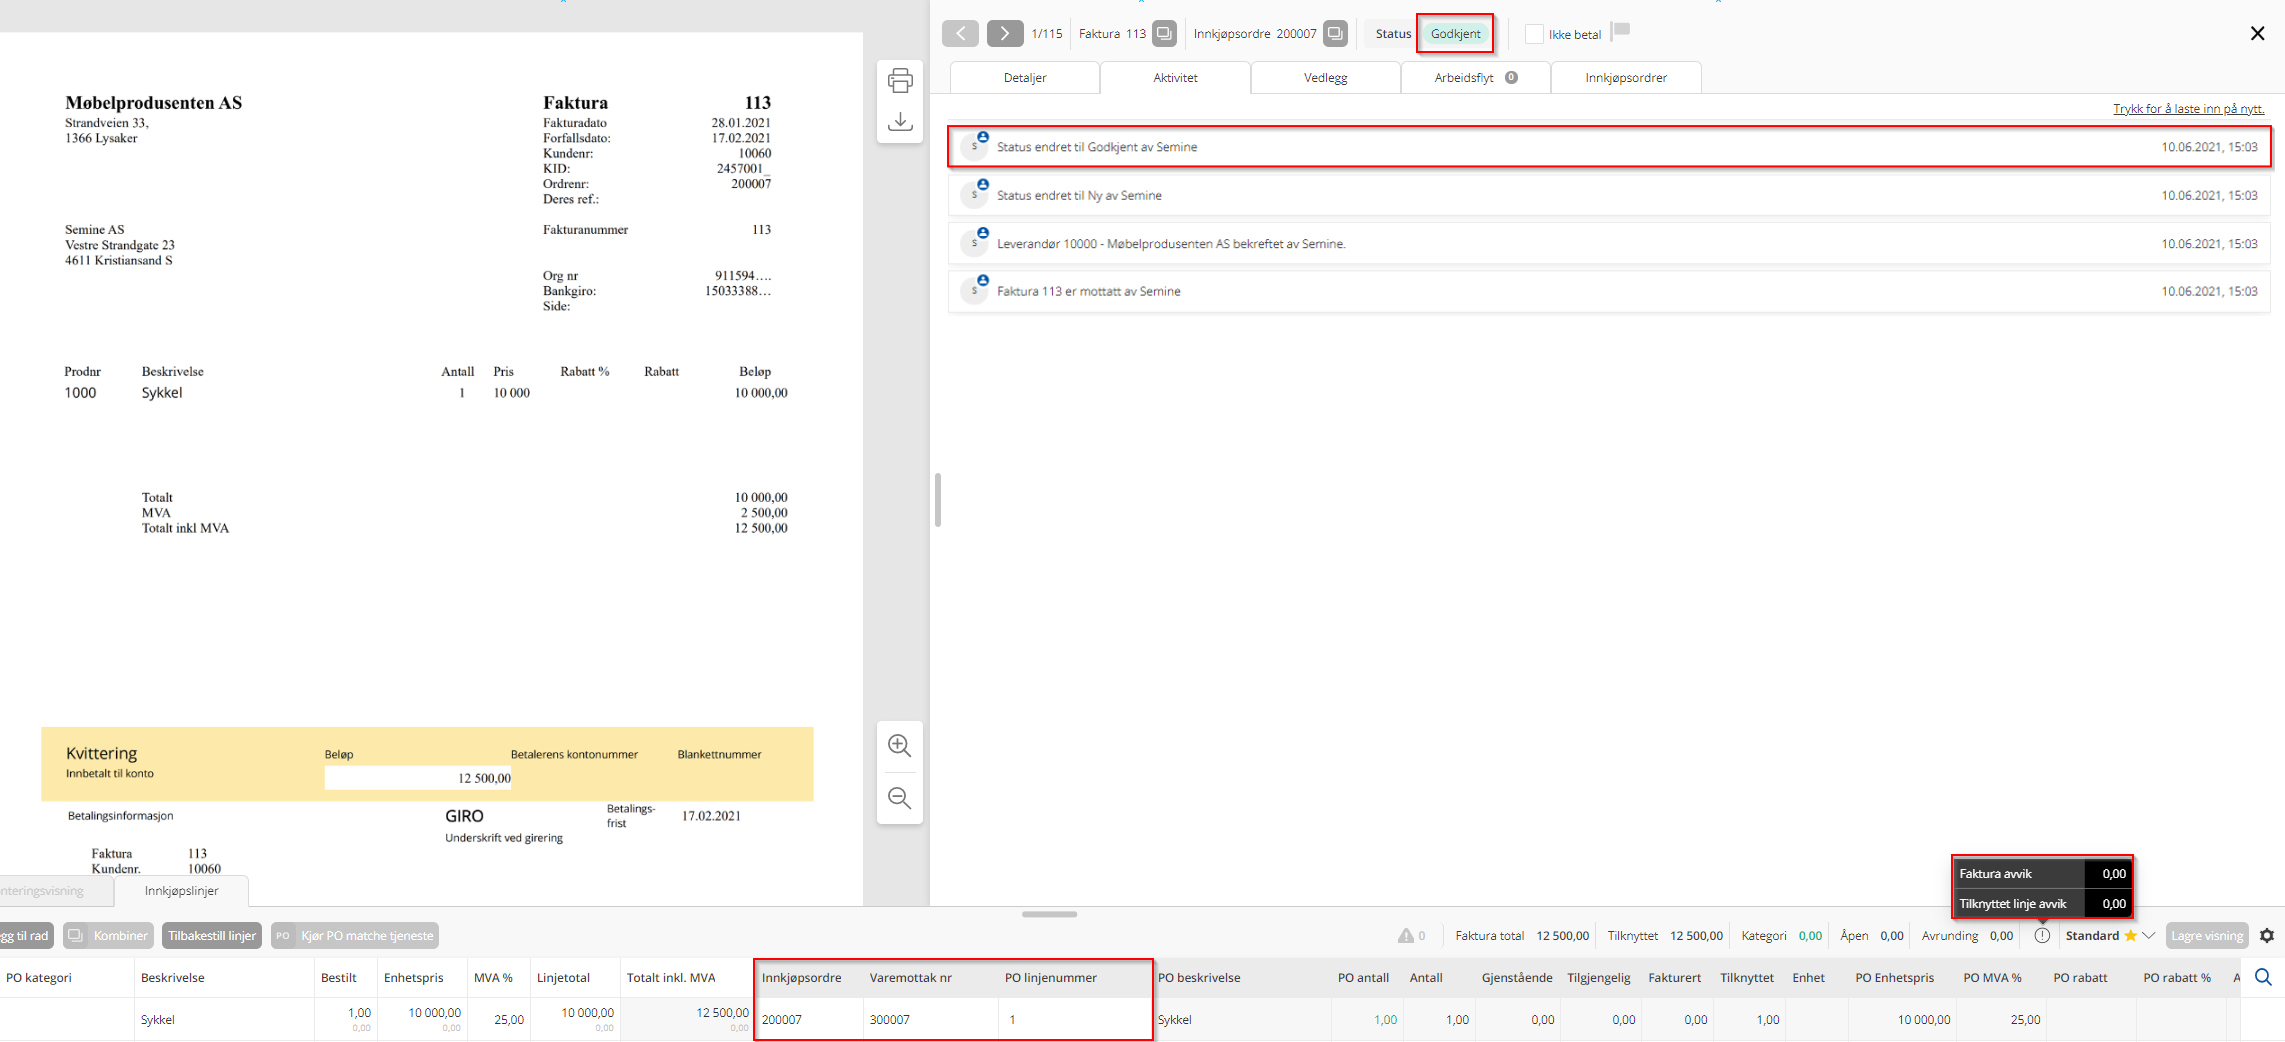
Task: Go to the next invoice
Action: pyautogui.click(x=1004, y=34)
